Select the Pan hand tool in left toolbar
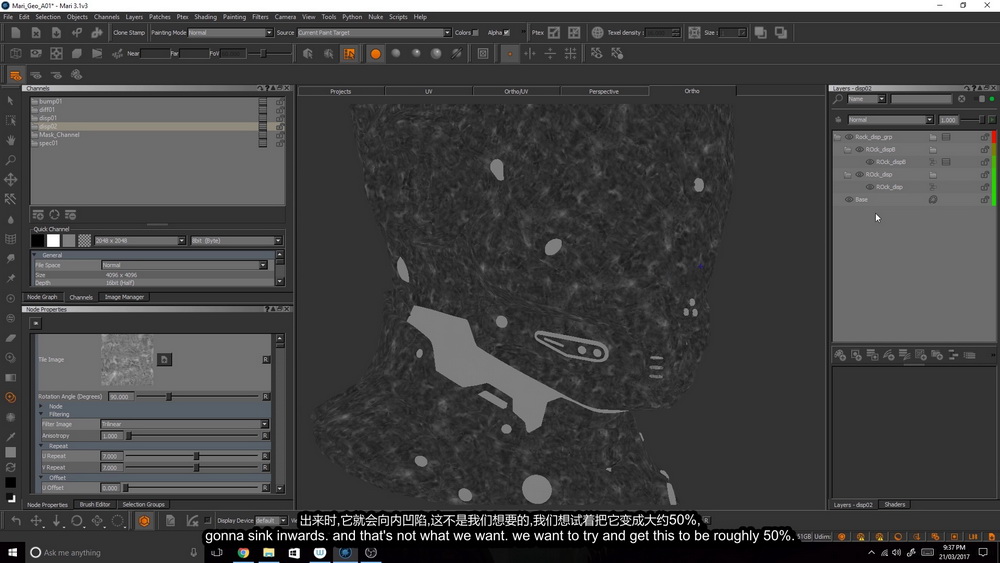Viewport: 1000px width, 563px height. pos(10,140)
